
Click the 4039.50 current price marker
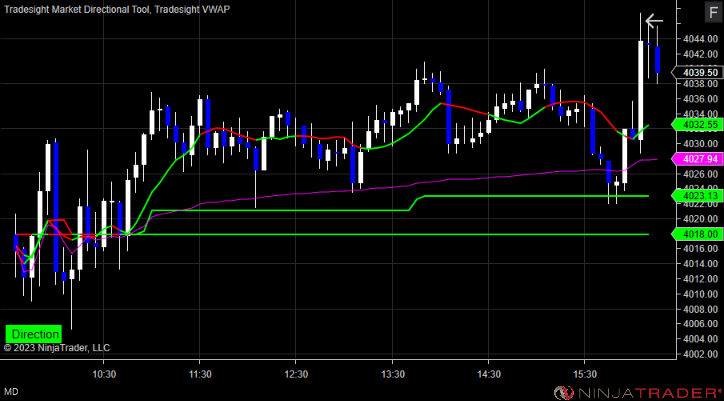698,73
